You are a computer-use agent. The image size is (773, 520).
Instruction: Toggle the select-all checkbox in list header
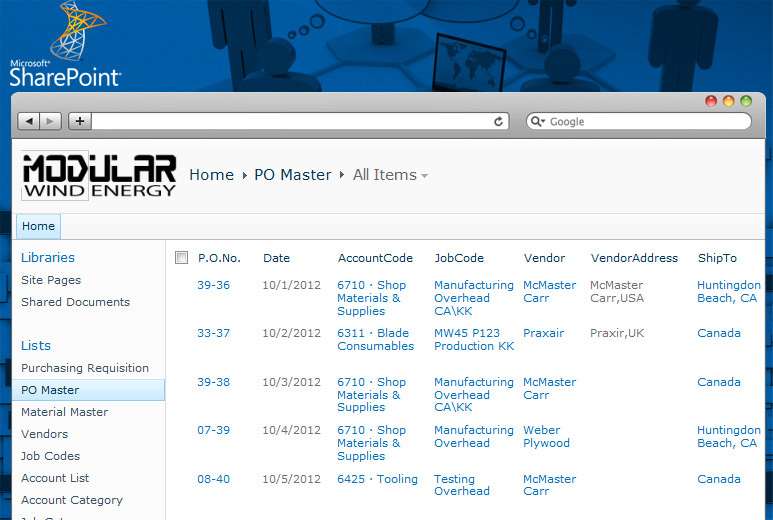(x=181, y=258)
